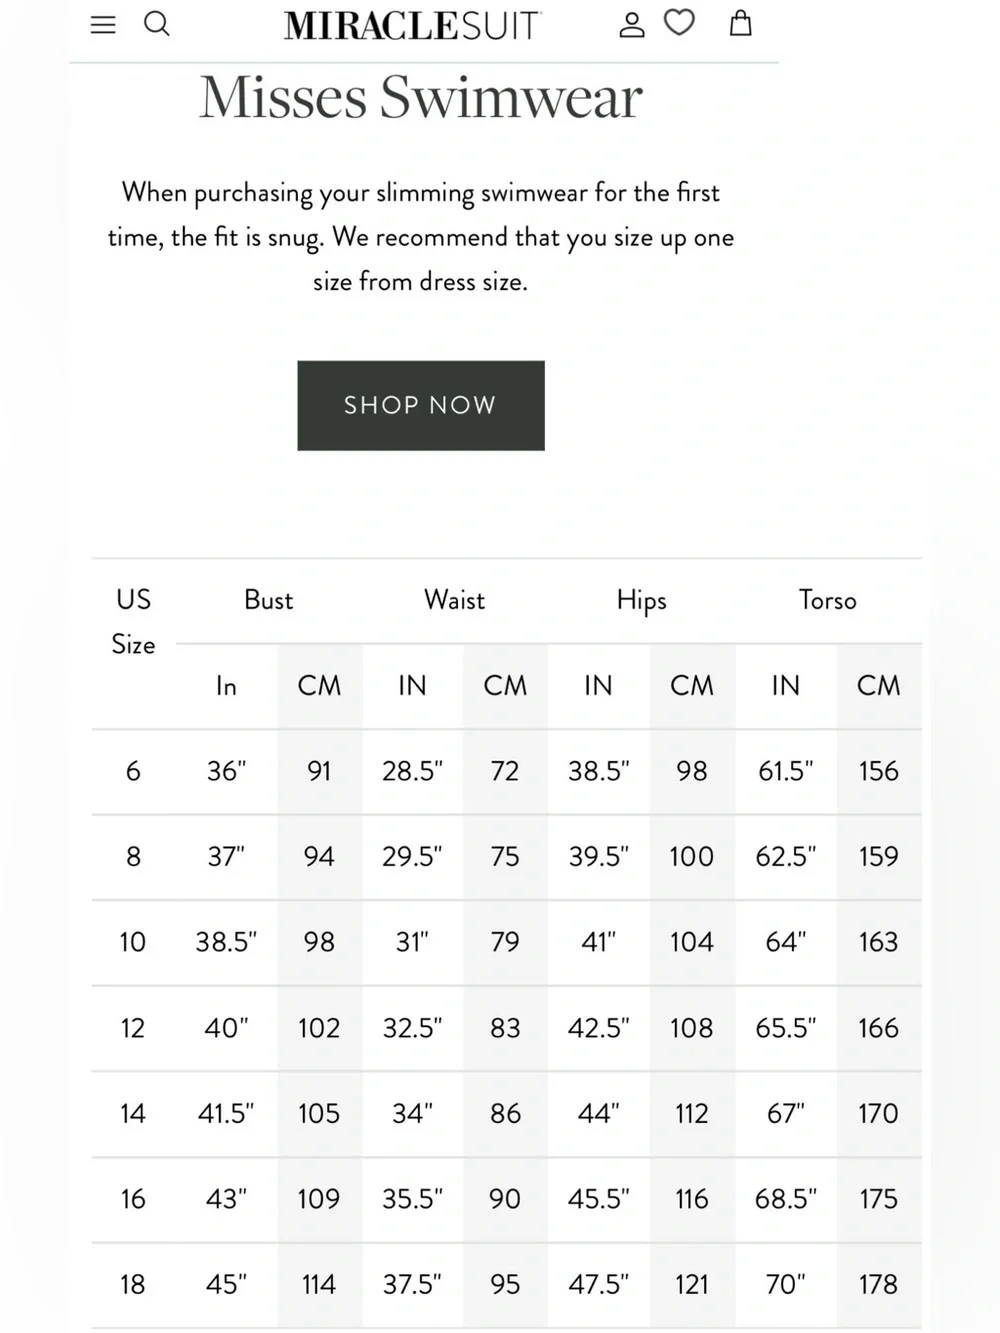The height and width of the screenshot is (1333, 1000).
Task: Open the hamburger navigation menu
Action: coord(103,24)
